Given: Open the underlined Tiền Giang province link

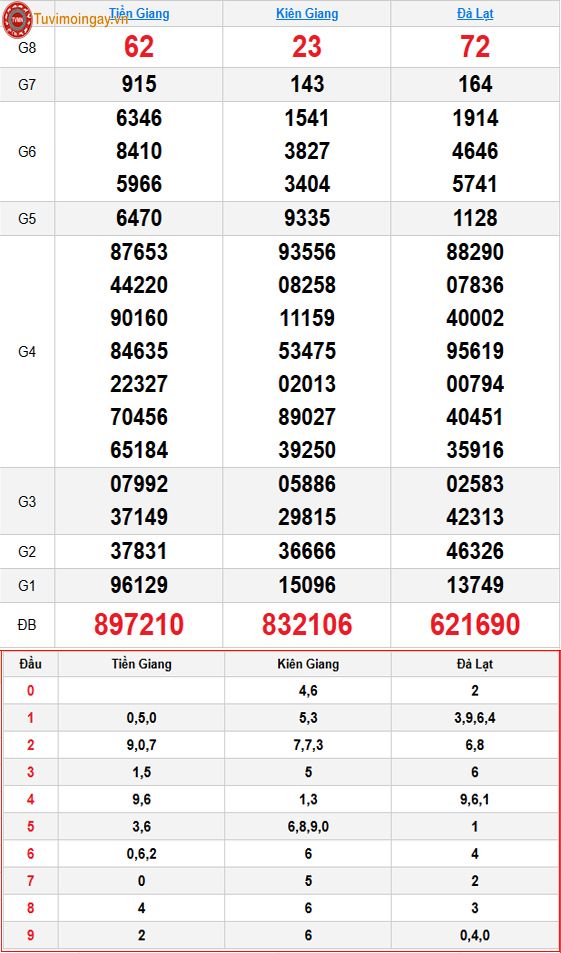Looking at the screenshot, I should click(x=139, y=13).
